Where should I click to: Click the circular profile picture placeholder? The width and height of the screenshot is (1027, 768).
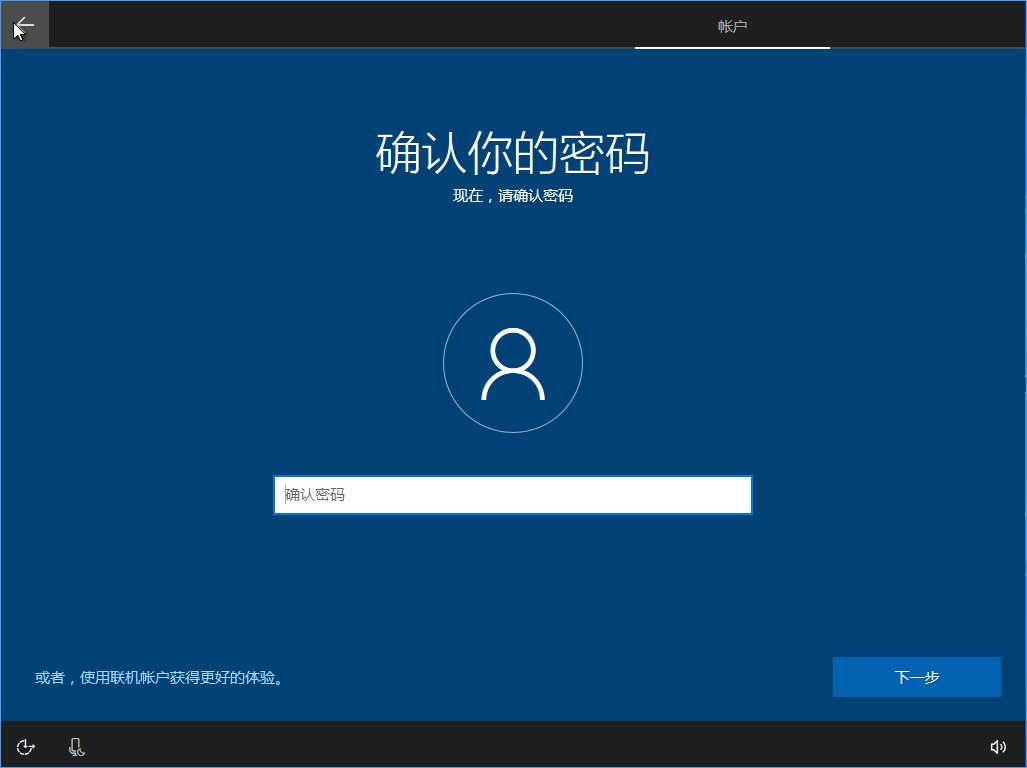click(x=512, y=363)
